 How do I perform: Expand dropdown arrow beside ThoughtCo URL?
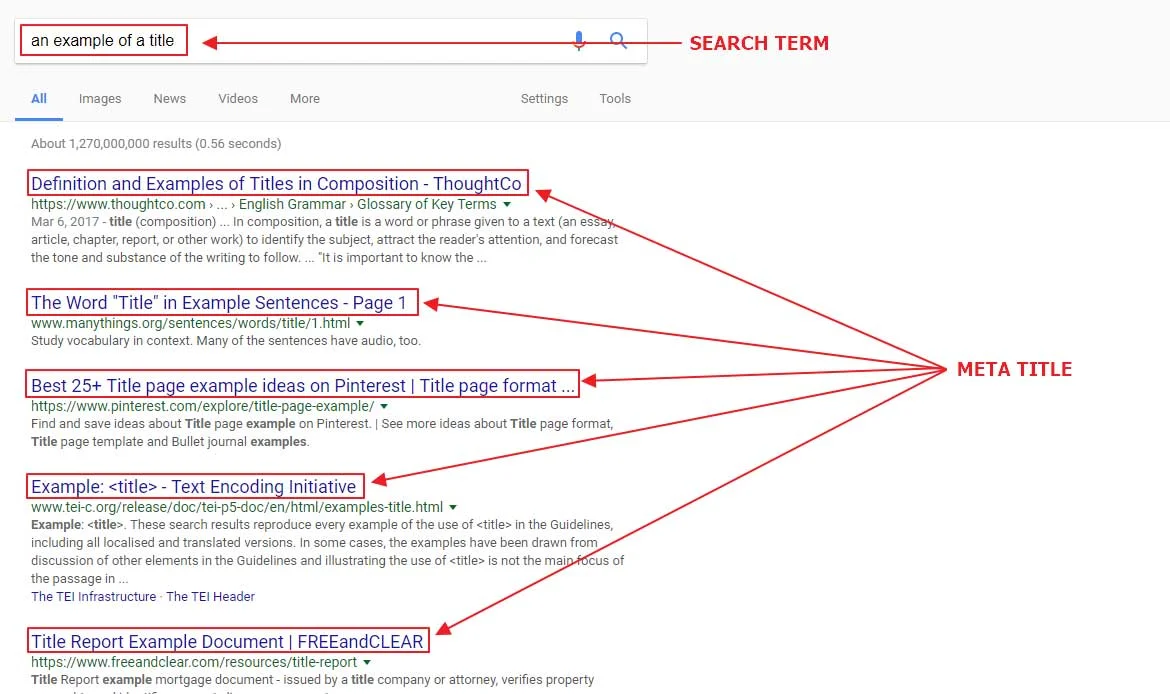(508, 205)
